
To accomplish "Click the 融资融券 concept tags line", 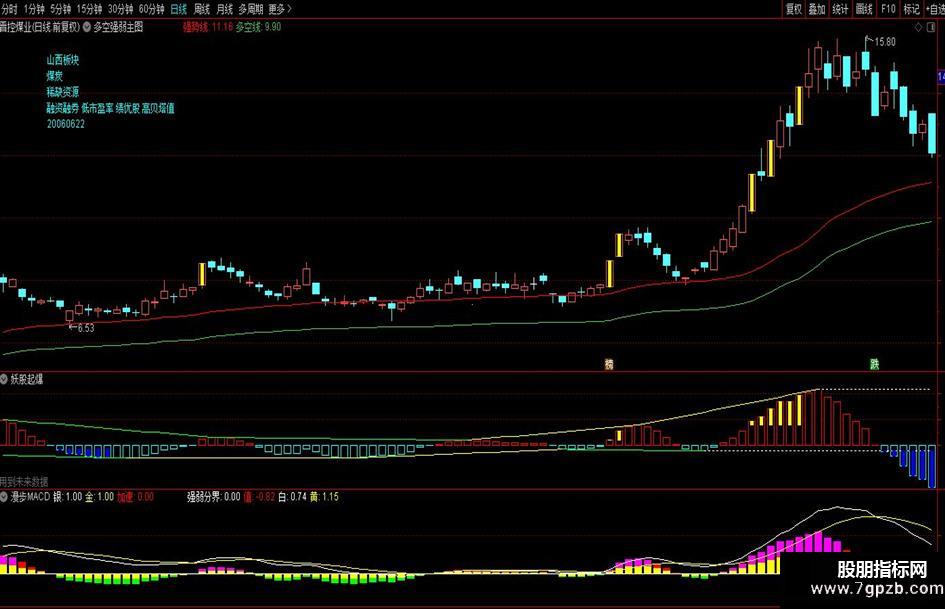I will (x=110, y=109).
